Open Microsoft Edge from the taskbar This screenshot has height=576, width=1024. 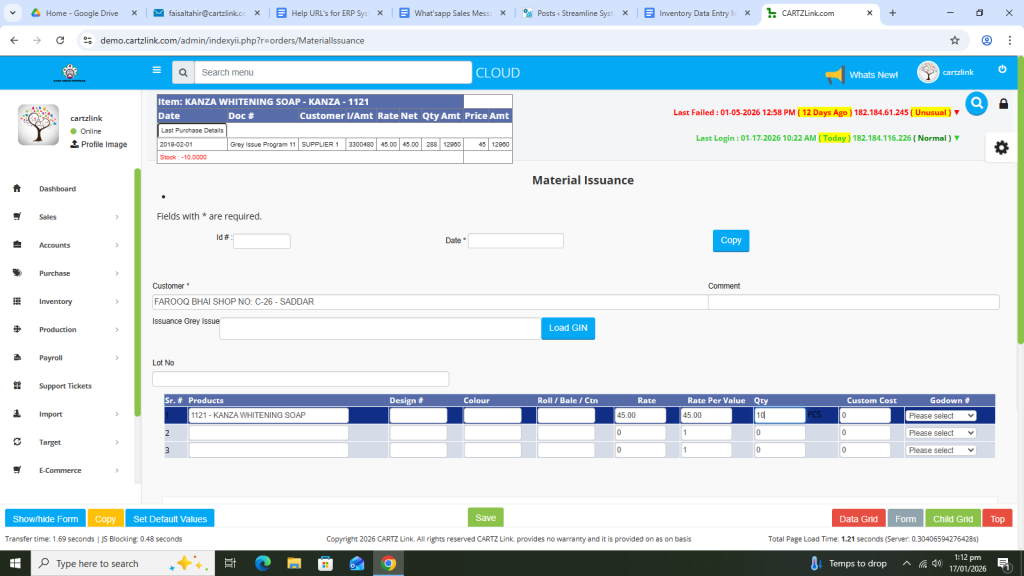pyautogui.click(x=263, y=564)
